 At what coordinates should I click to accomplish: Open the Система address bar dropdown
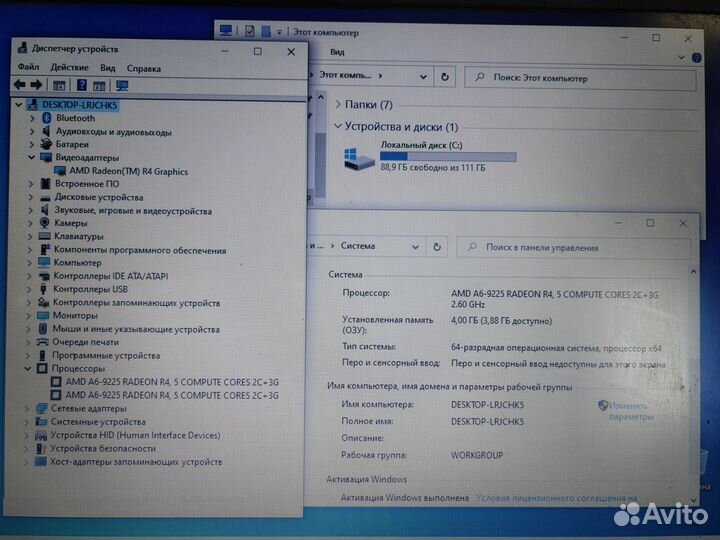[x=415, y=247]
